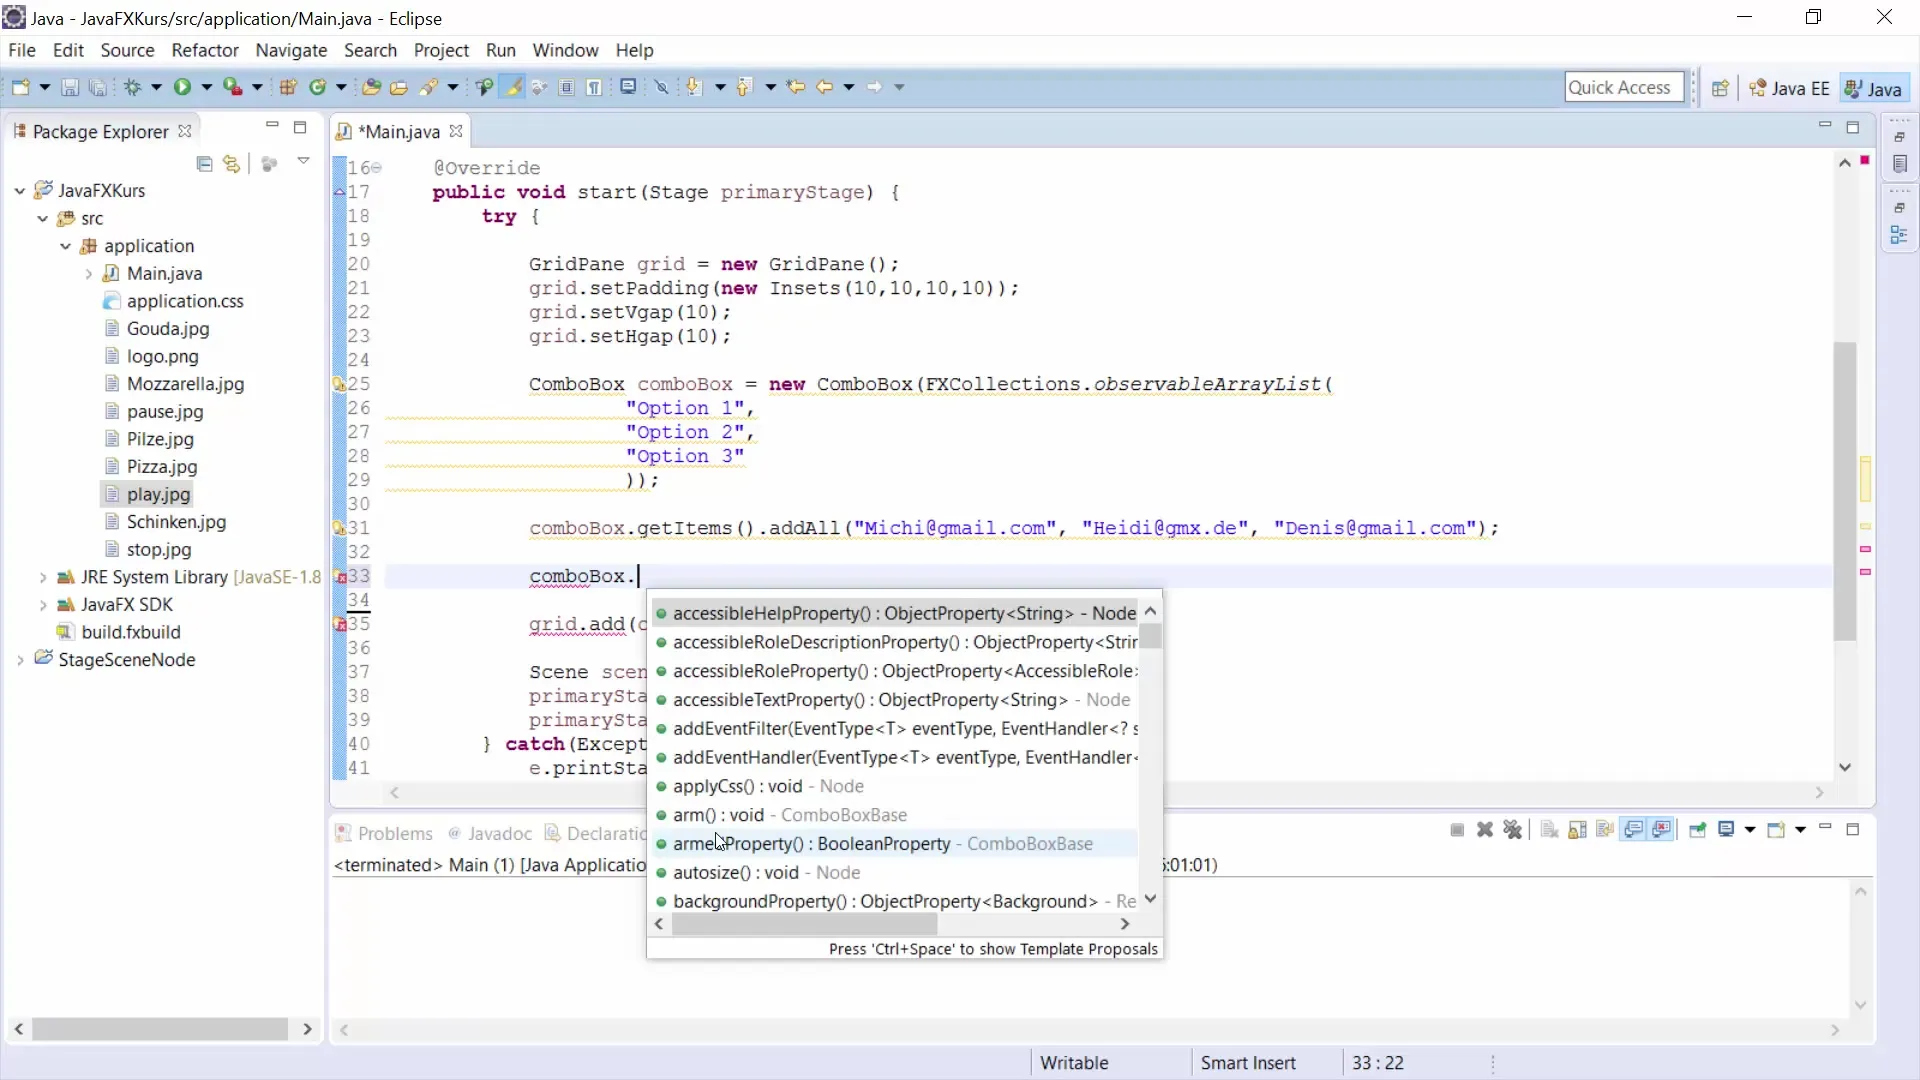
Task: Toggle console Scroll Lock
Action: (1578, 830)
